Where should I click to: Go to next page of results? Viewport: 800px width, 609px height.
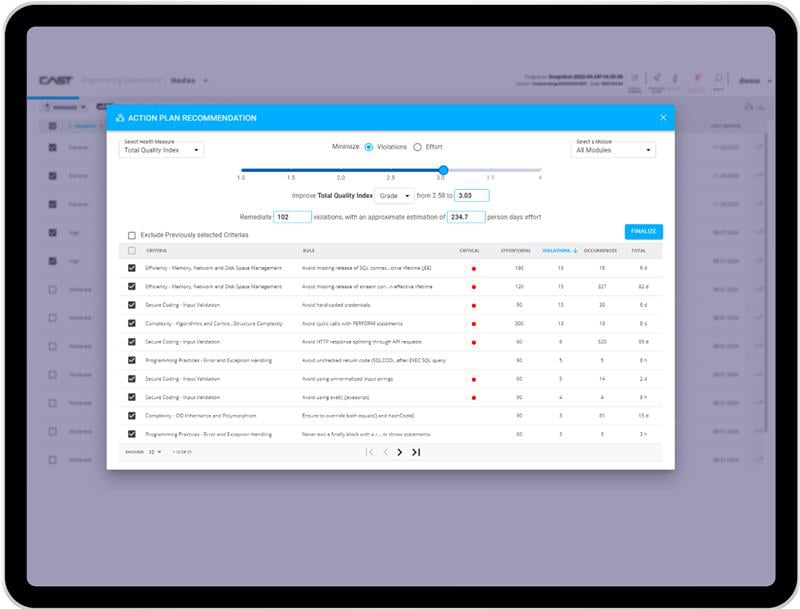tap(400, 452)
